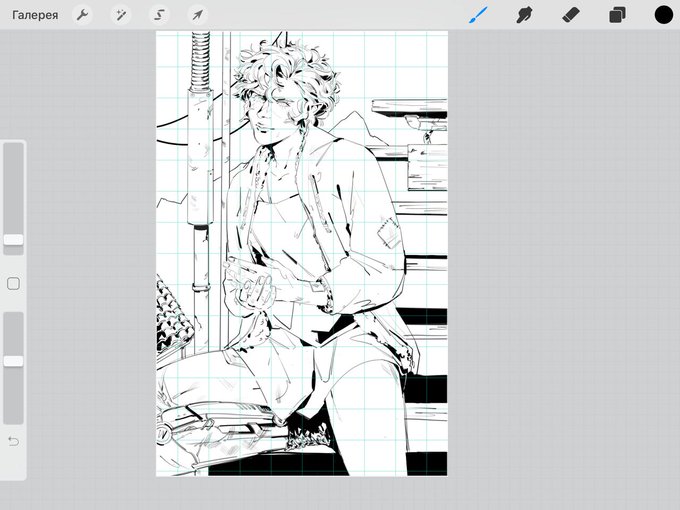The height and width of the screenshot is (510, 680).
Task: Open the Layers panel
Action: click(x=617, y=15)
